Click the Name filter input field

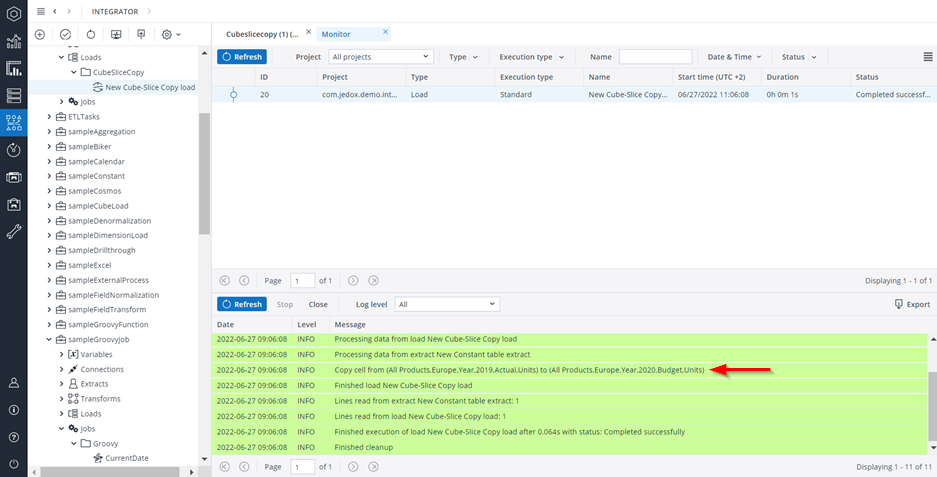656,57
